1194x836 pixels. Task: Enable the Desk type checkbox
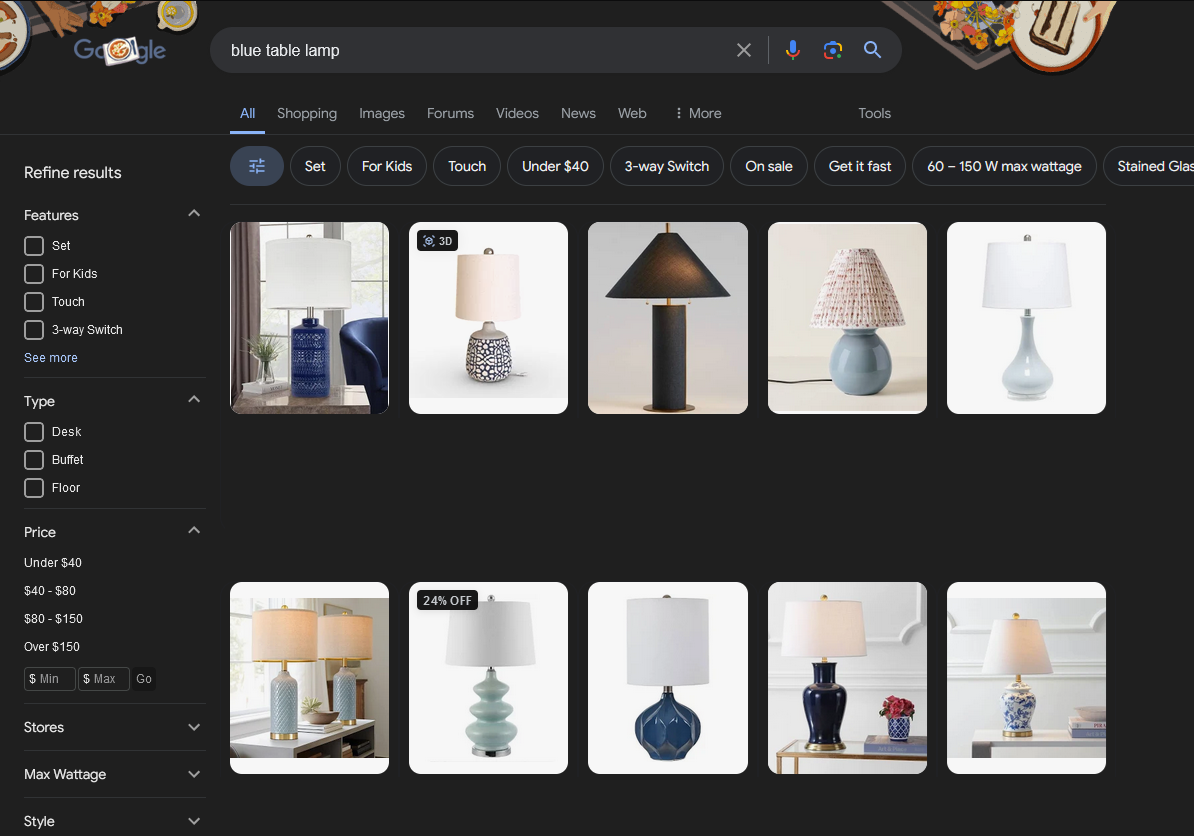tap(34, 432)
